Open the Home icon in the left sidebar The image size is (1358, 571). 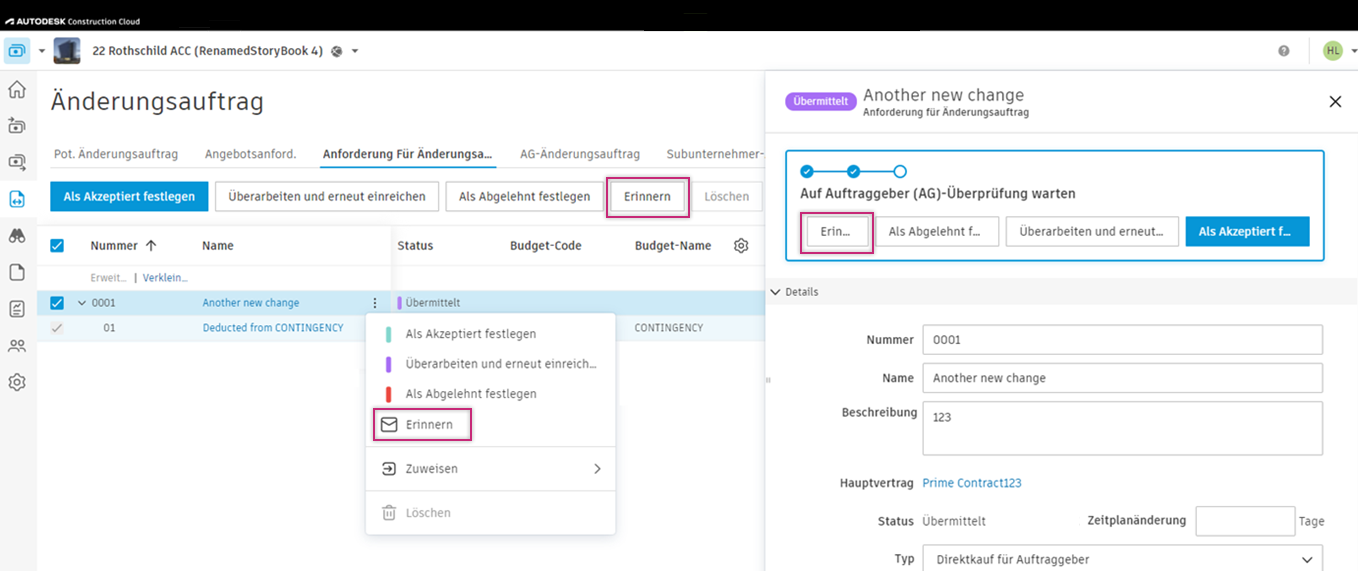click(x=17, y=90)
